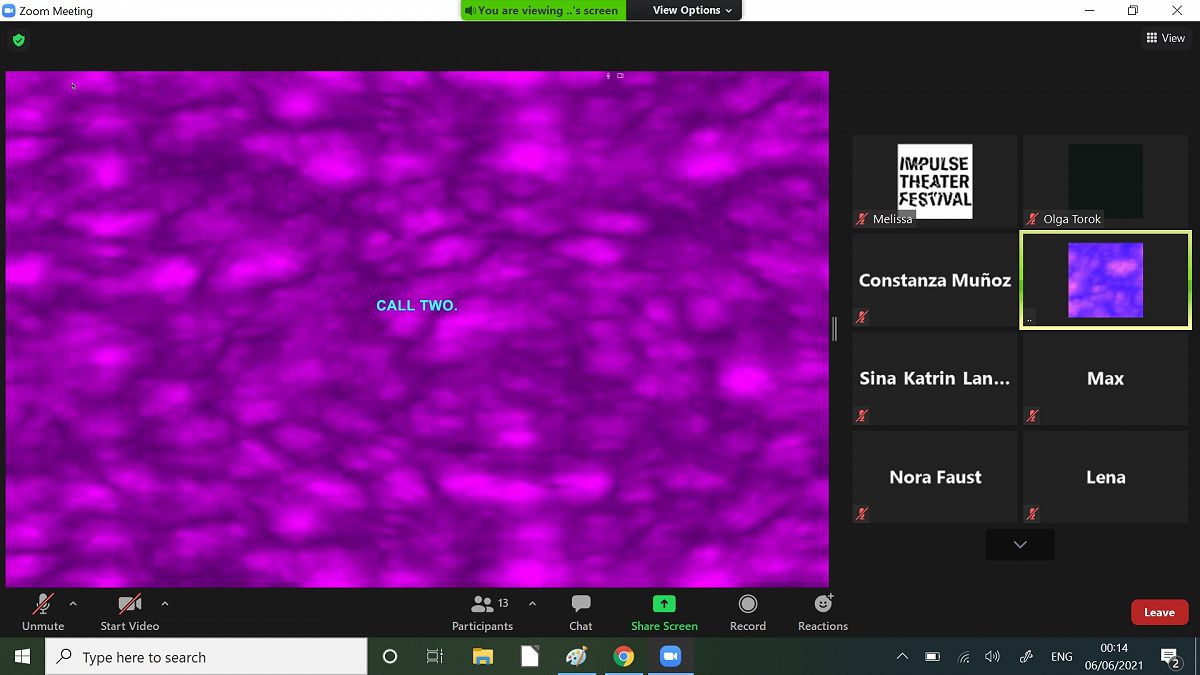Expand the arrow next to Participants
This screenshot has height=675, width=1200.
pos(532,604)
